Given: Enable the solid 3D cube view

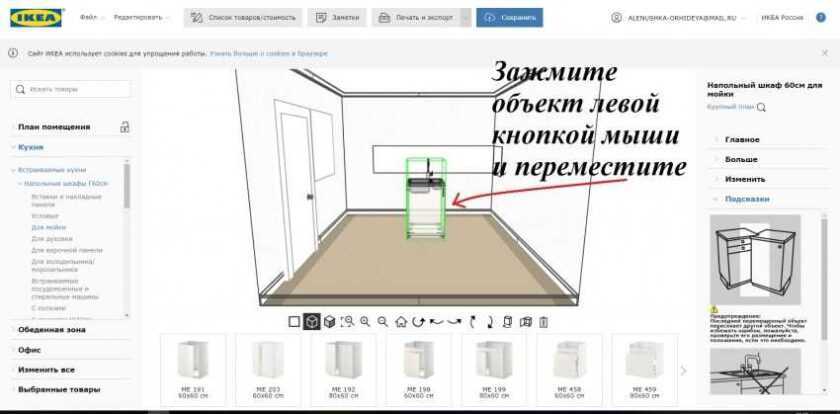Looking at the screenshot, I should [329, 322].
